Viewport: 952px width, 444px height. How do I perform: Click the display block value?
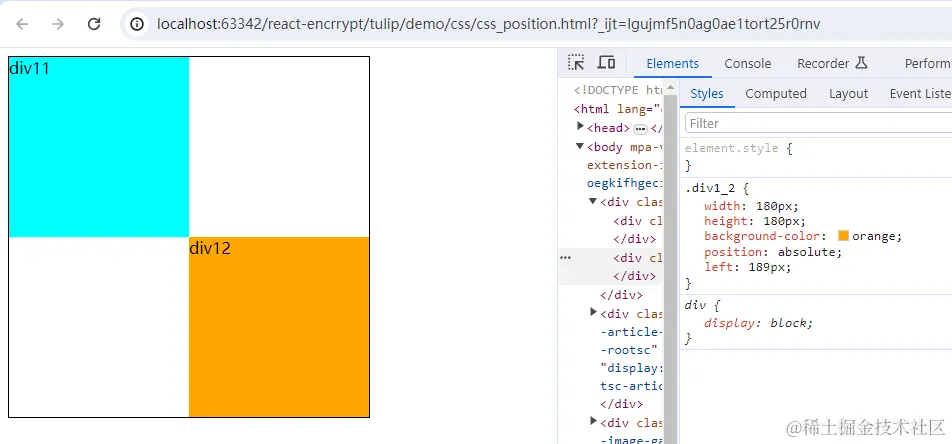point(789,323)
